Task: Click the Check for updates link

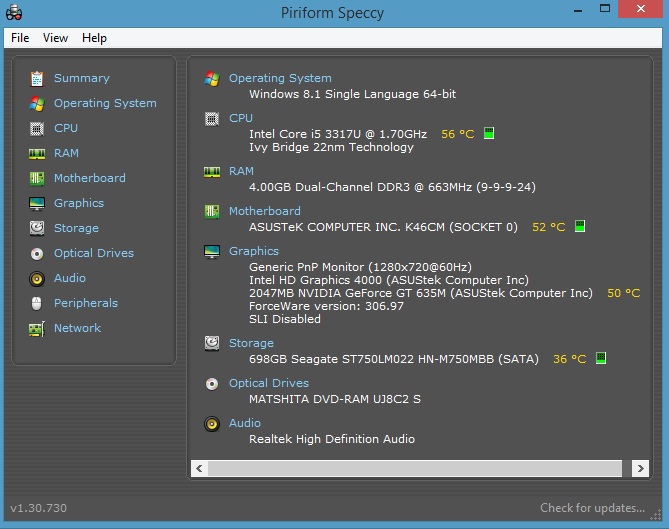Action: 592,508
